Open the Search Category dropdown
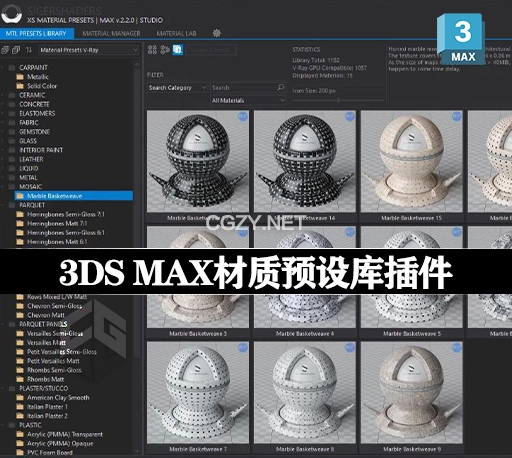Screen dimensions: 512x458 point(177,88)
